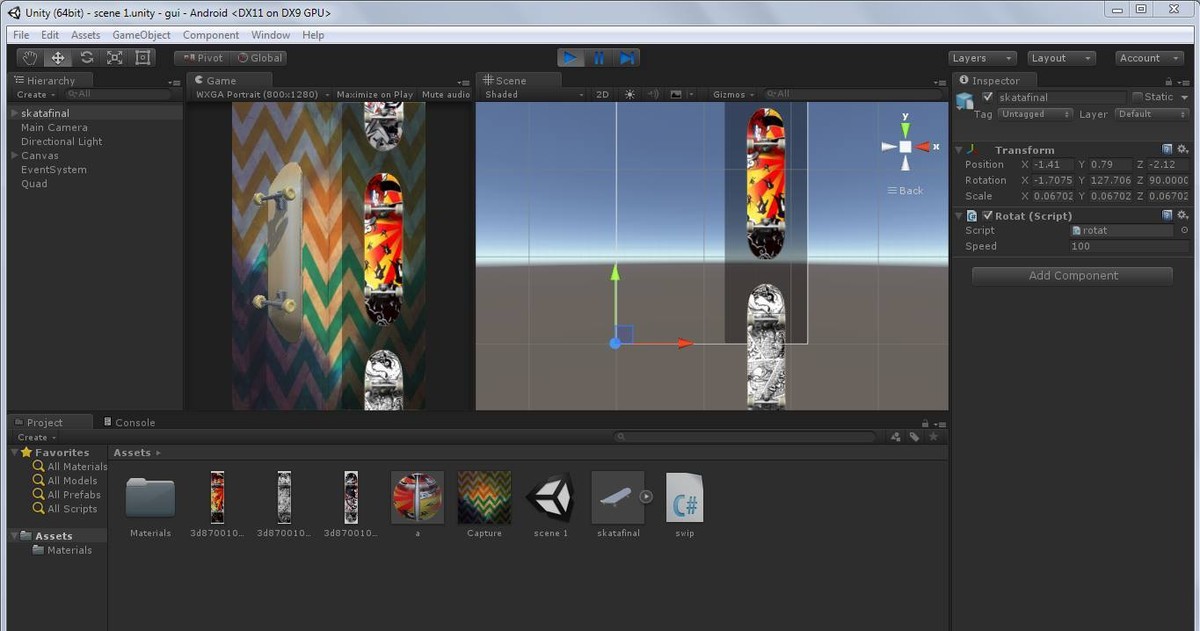
Task: Open the Transform component gear settings
Action: click(x=1182, y=149)
